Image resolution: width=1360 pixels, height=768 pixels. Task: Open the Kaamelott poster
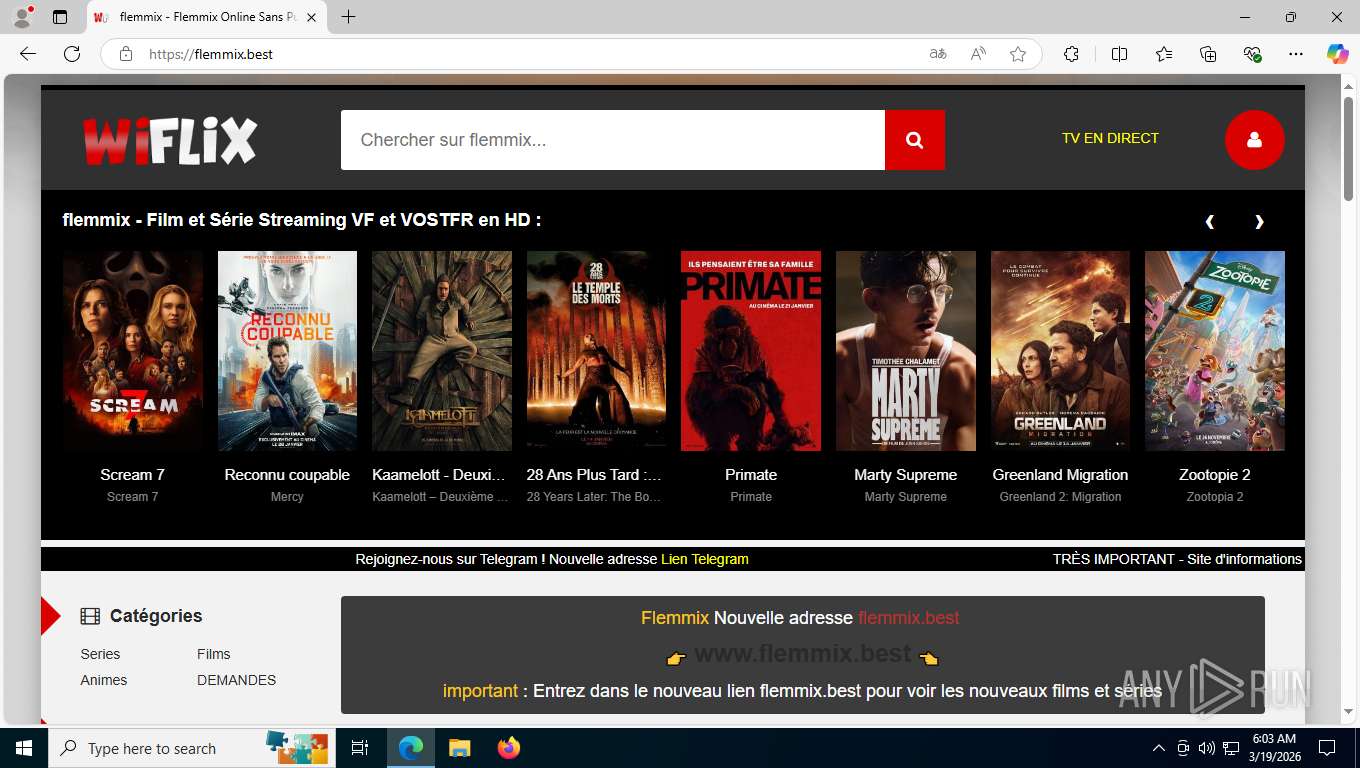[x=442, y=351]
